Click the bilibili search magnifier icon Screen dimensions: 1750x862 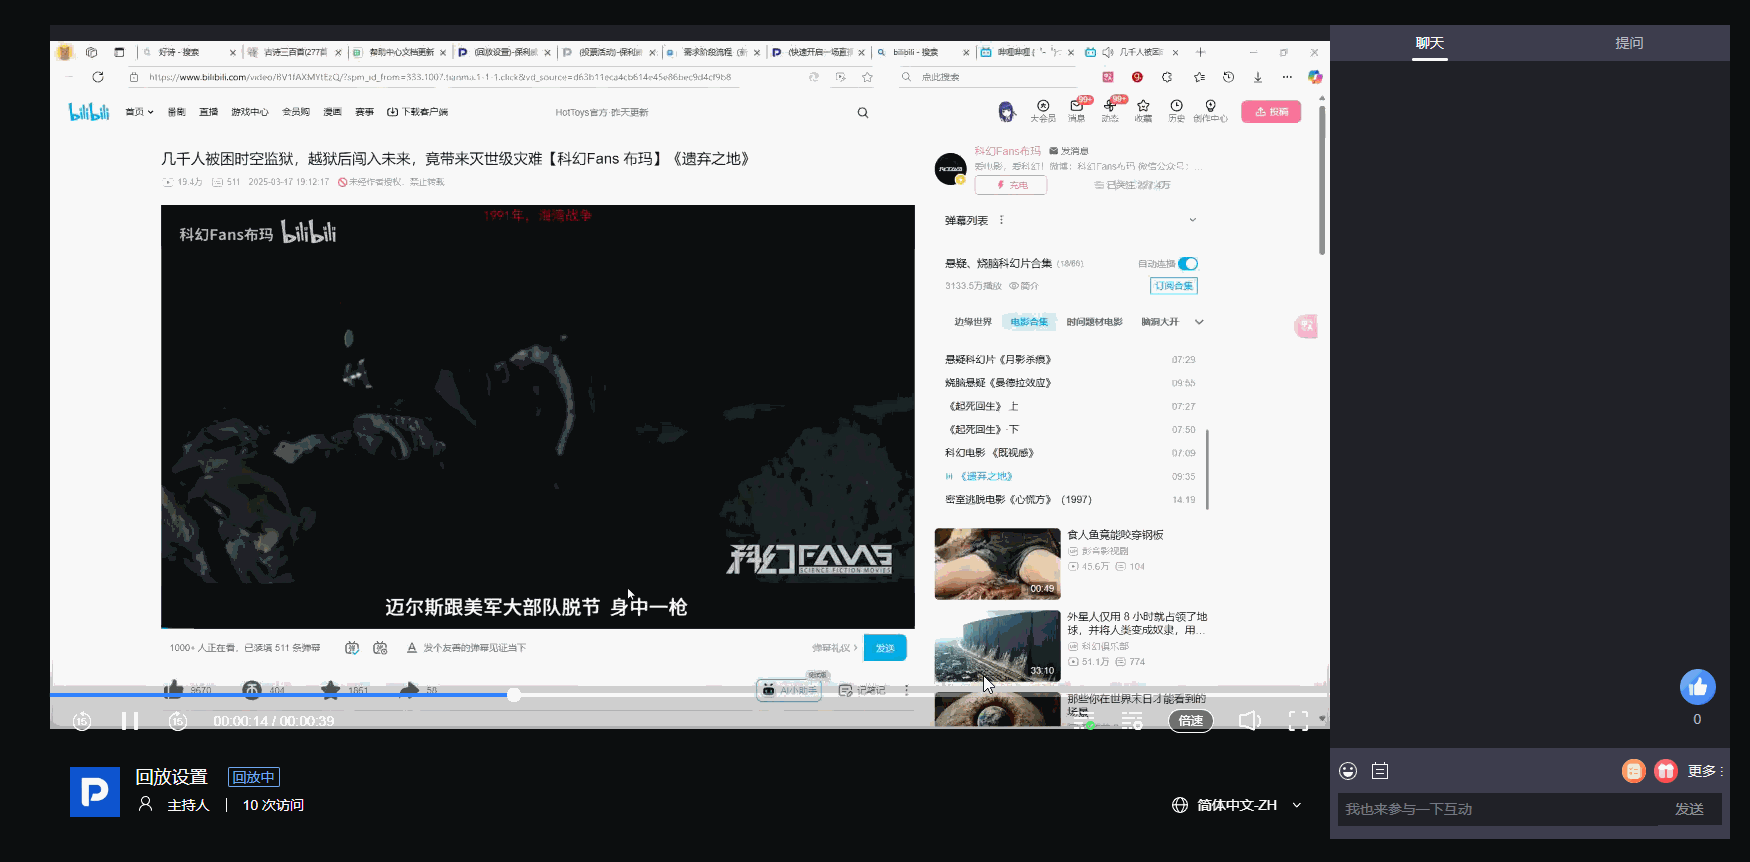(x=863, y=113)
